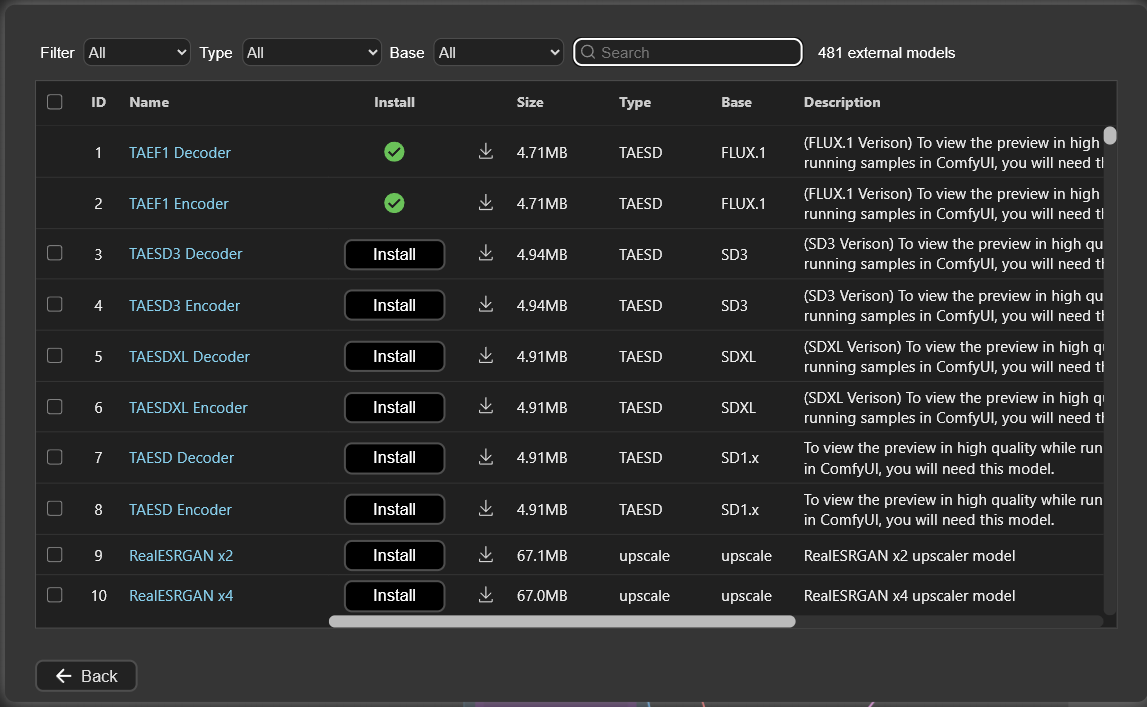The image size is (1147, 707).
Task: Open the Type dropdown
Action: (x=312, y=53)
